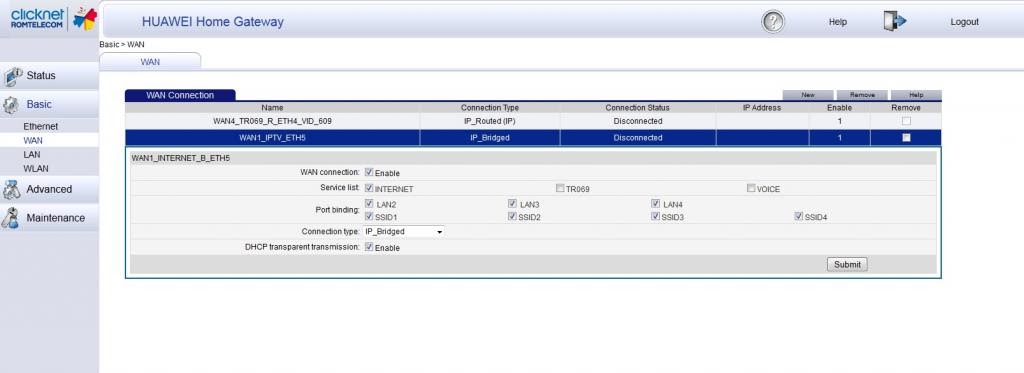Select WLAN in the sidebar

click(x=36, y=169)
